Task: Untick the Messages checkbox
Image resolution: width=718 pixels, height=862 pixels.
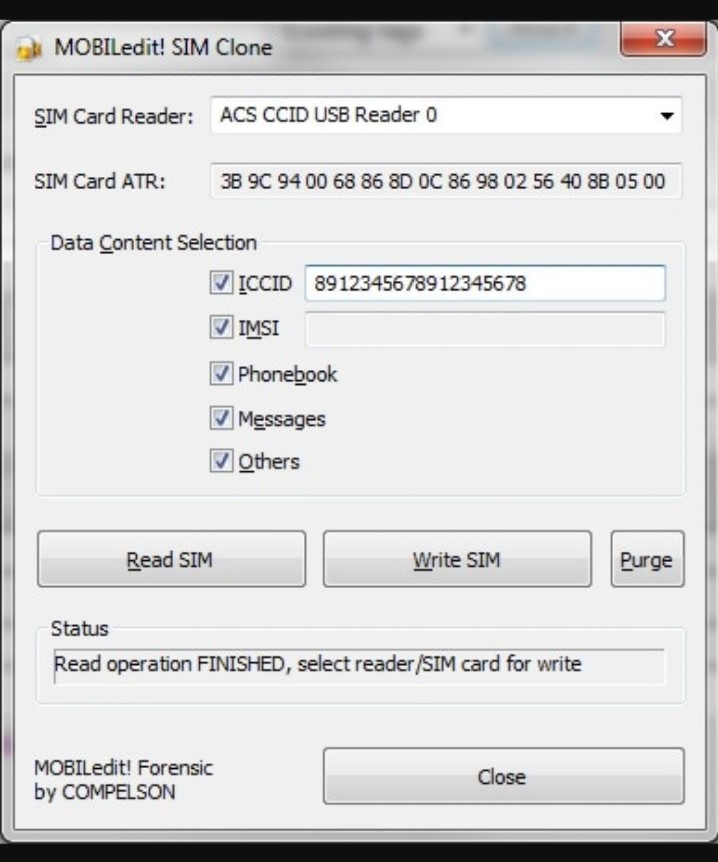Action: point(221,418)
